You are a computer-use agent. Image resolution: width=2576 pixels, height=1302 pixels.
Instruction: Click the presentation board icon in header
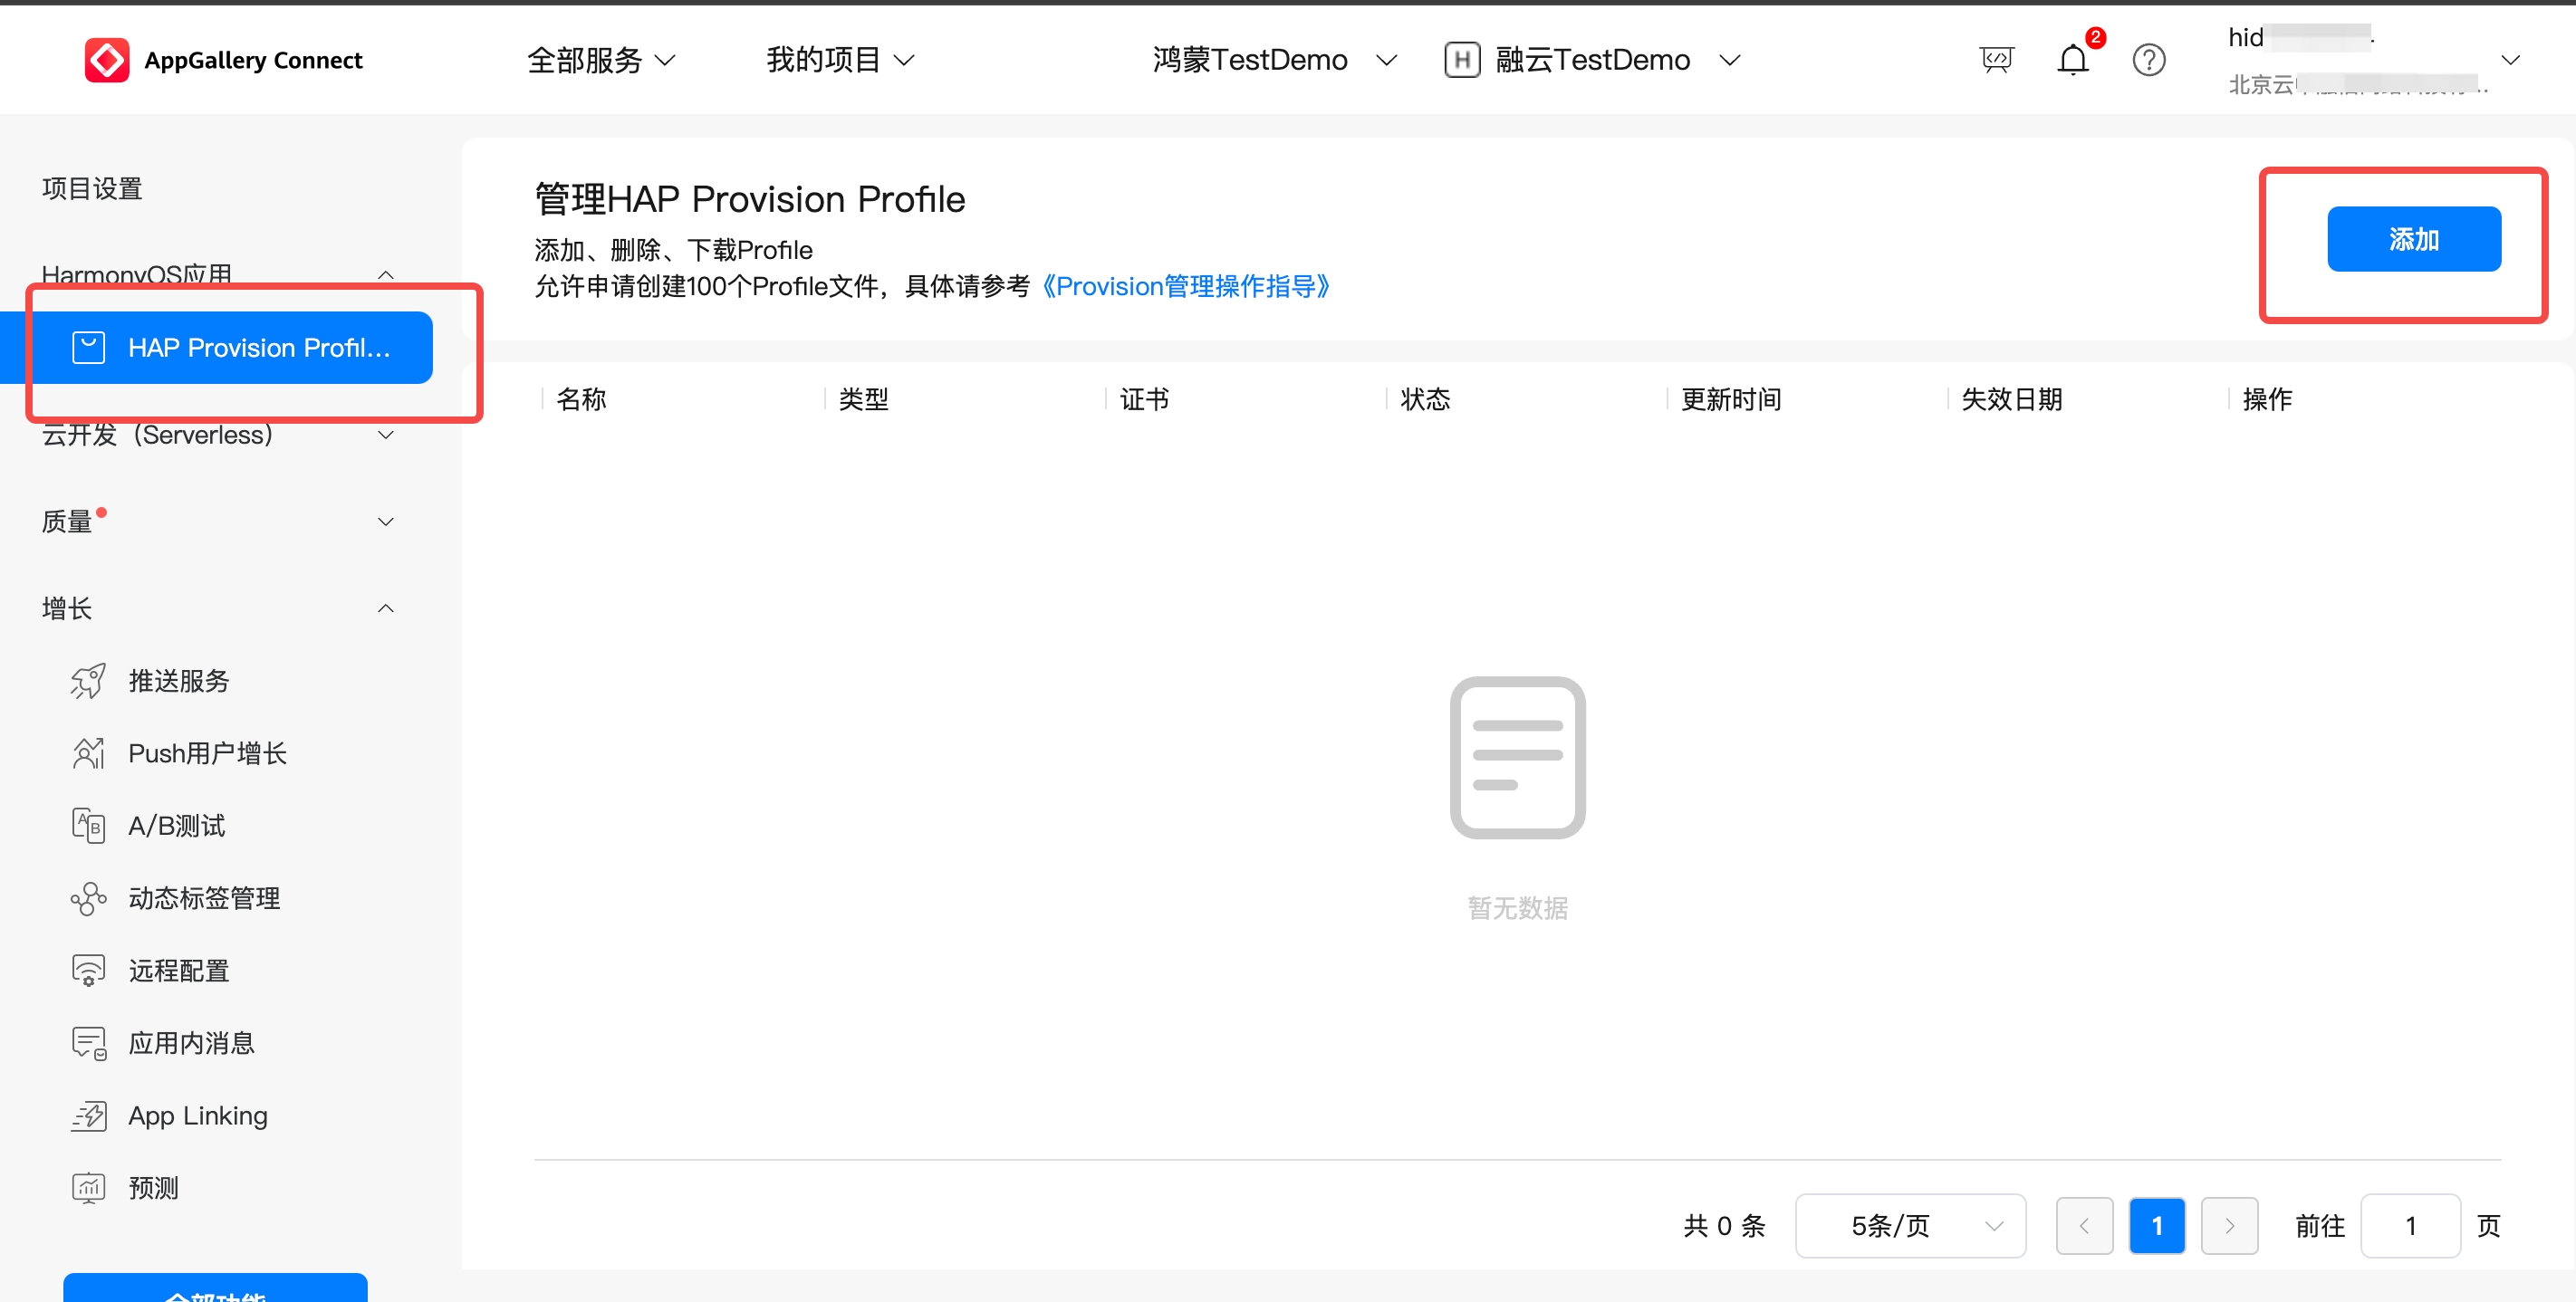(x=1996, y=60)
